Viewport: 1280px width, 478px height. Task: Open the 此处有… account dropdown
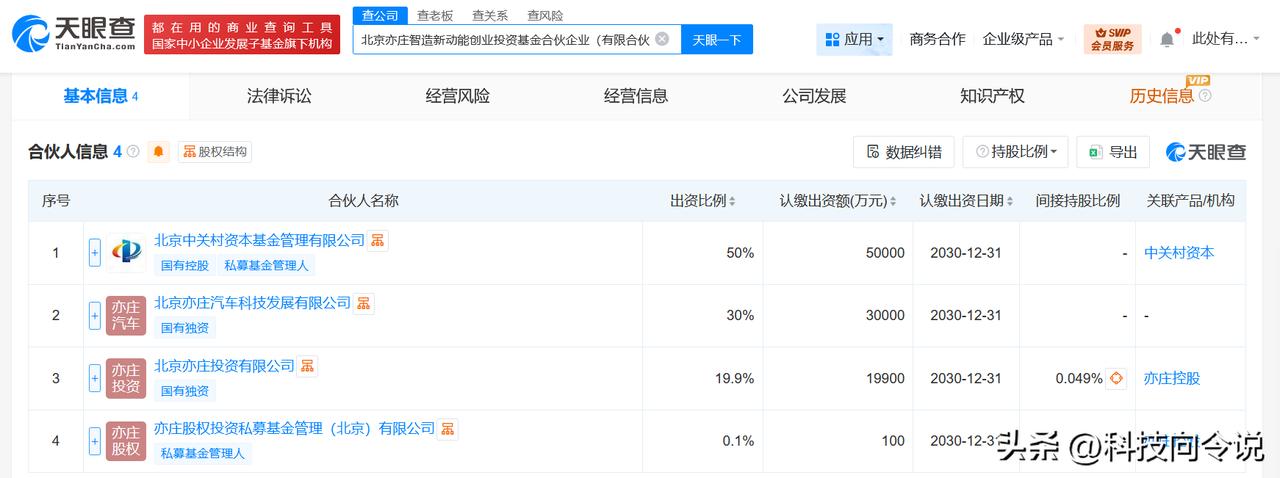click(x=1228, y=39)
